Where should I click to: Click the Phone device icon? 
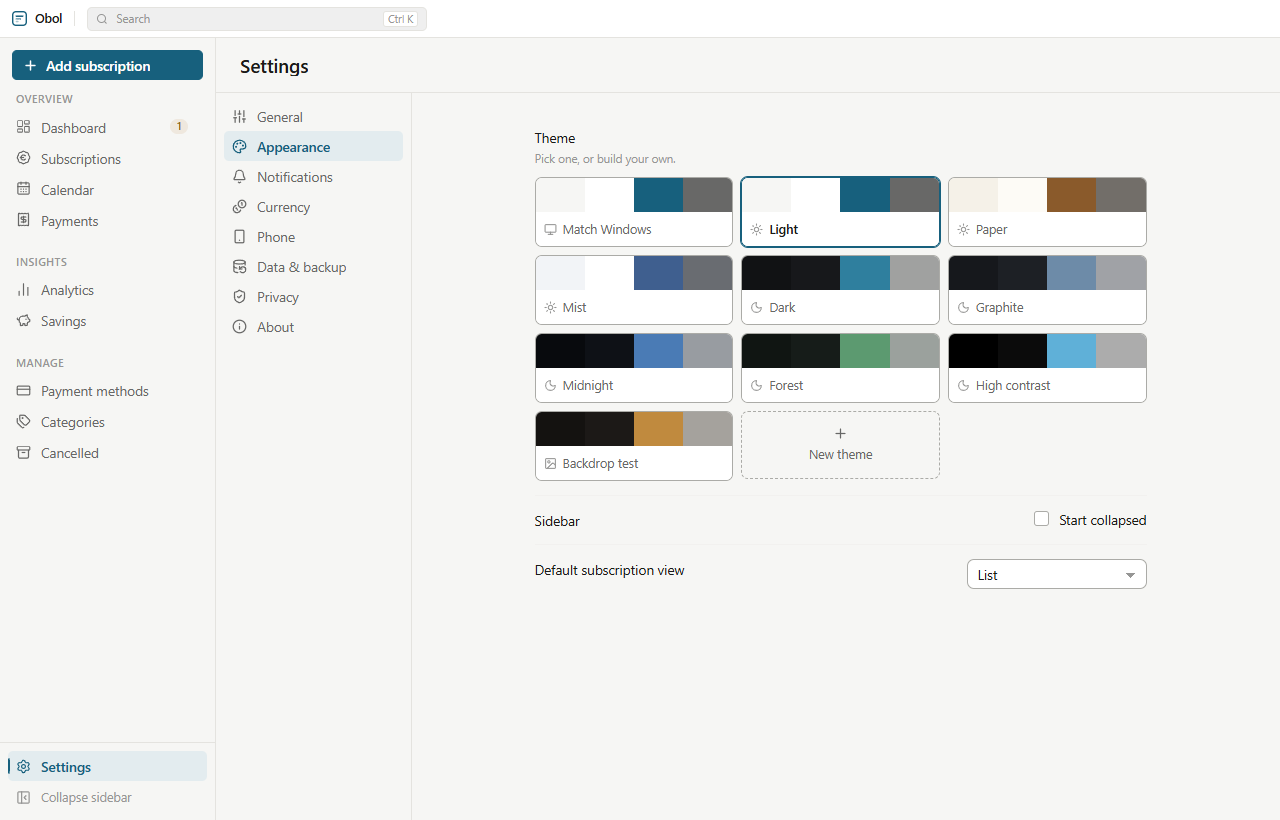coord(239,237)
